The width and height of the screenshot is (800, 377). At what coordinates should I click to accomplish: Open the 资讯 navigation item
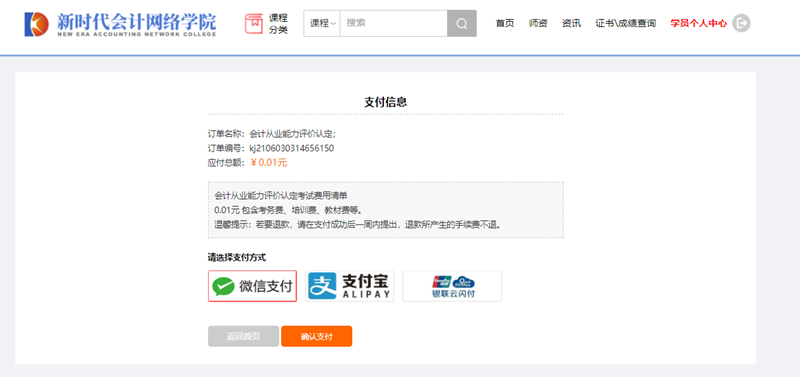[571, 23]
